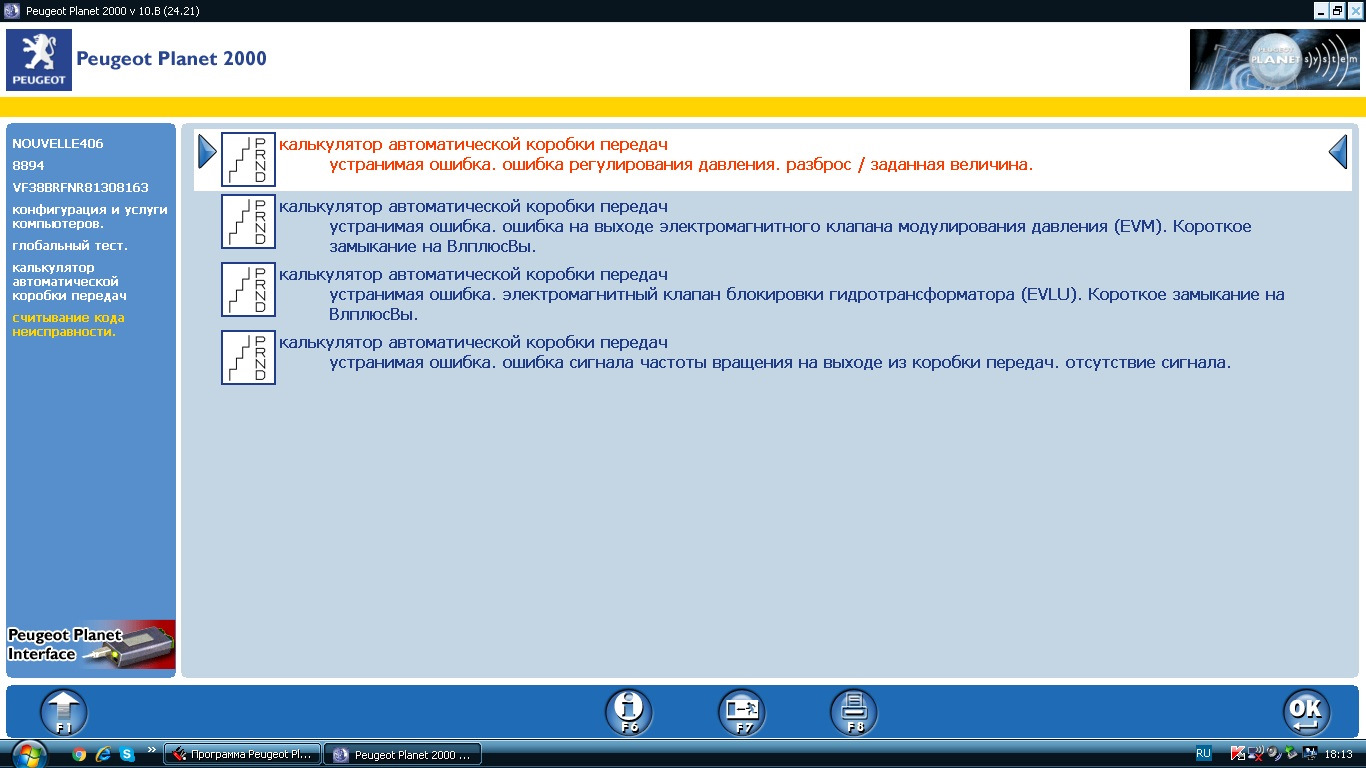Expand the quick launch overflow chevron
Image resolution: width=1366 pixels, height=768 pixels.
[152, 750]
